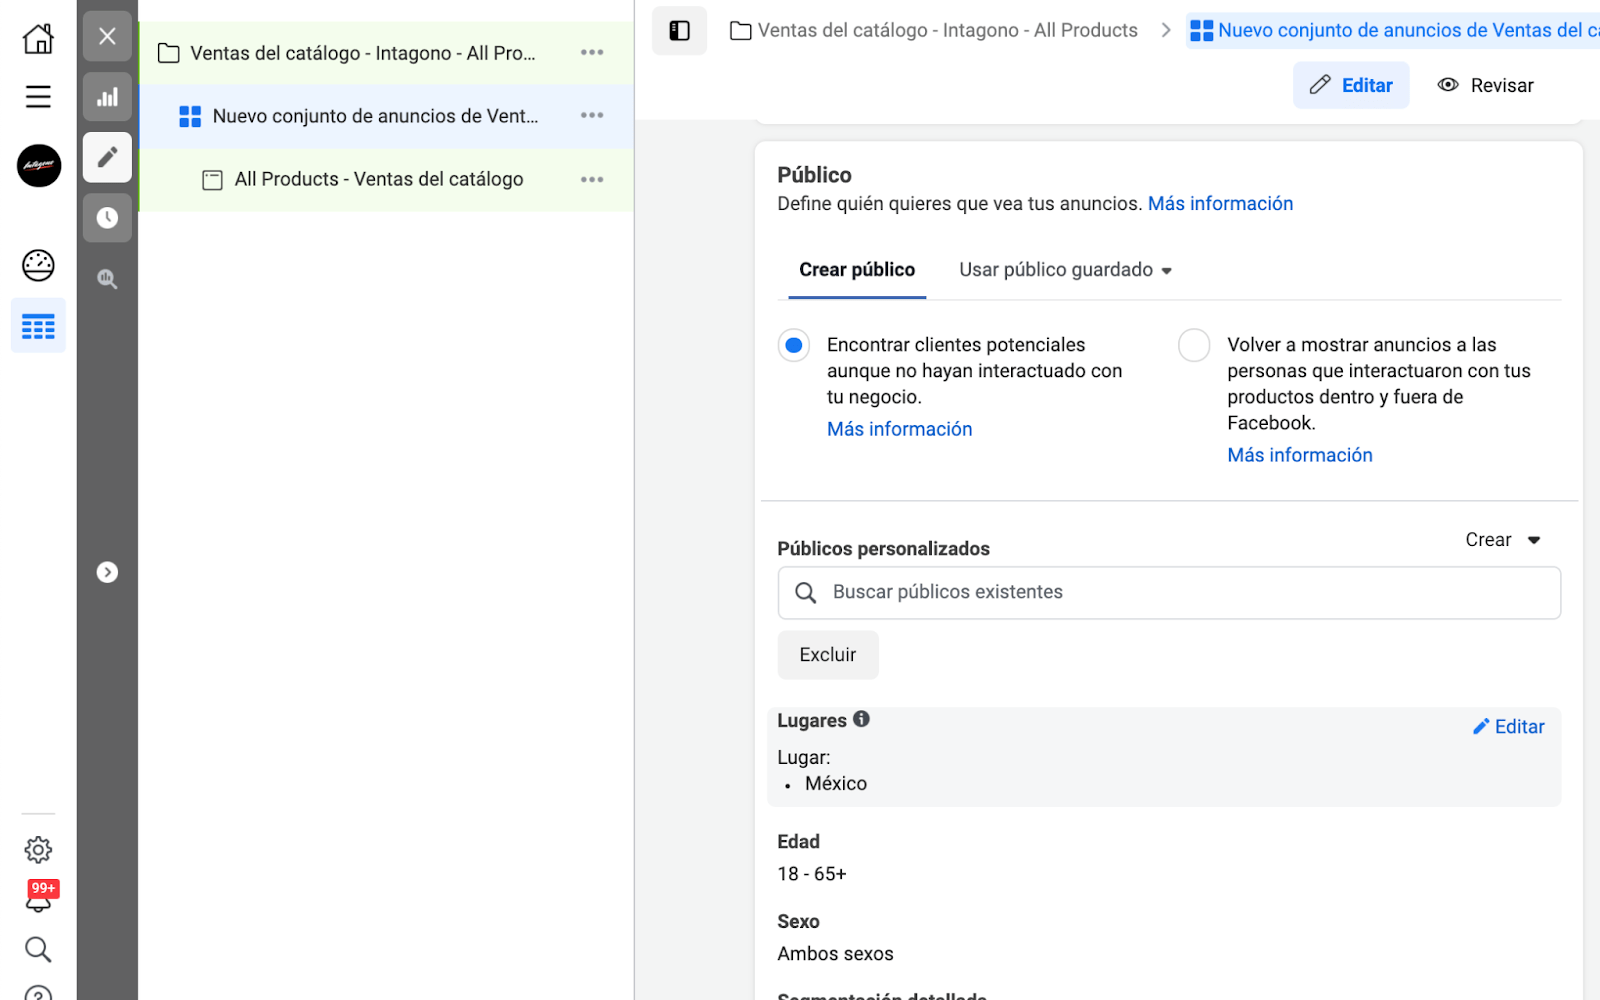The width and height of the screenshot is (1600, 1000).
Task: Open Usar público guardado dropdown
Action: tap(1065, 270)
